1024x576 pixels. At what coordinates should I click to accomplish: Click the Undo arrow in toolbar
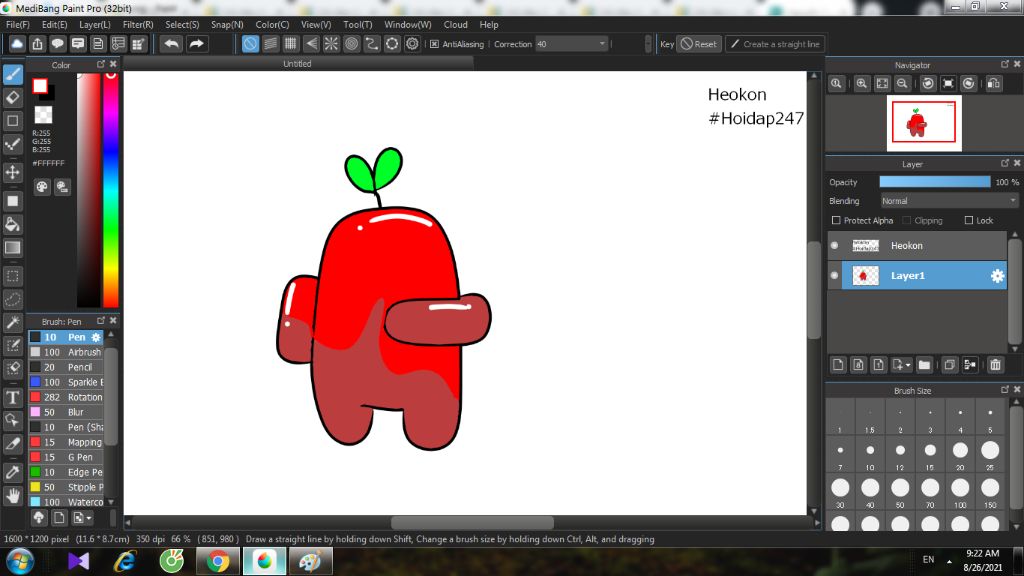click(x=172, y=44)
